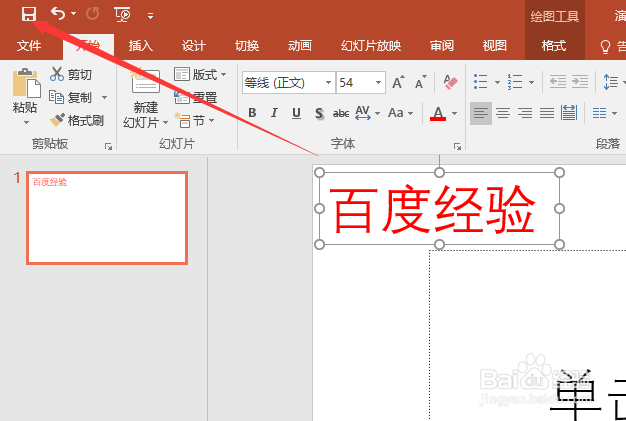The height and width of the screenshot is (421, 626).
Task: Toggle center paragraph alignment
Action: pyautogui.click(x=503, y=113)
